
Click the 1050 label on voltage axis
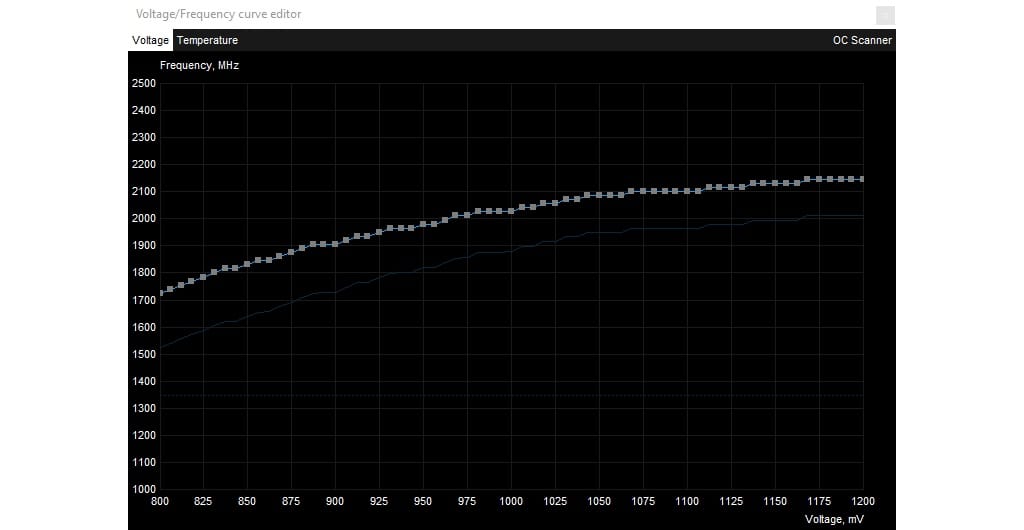599,501
